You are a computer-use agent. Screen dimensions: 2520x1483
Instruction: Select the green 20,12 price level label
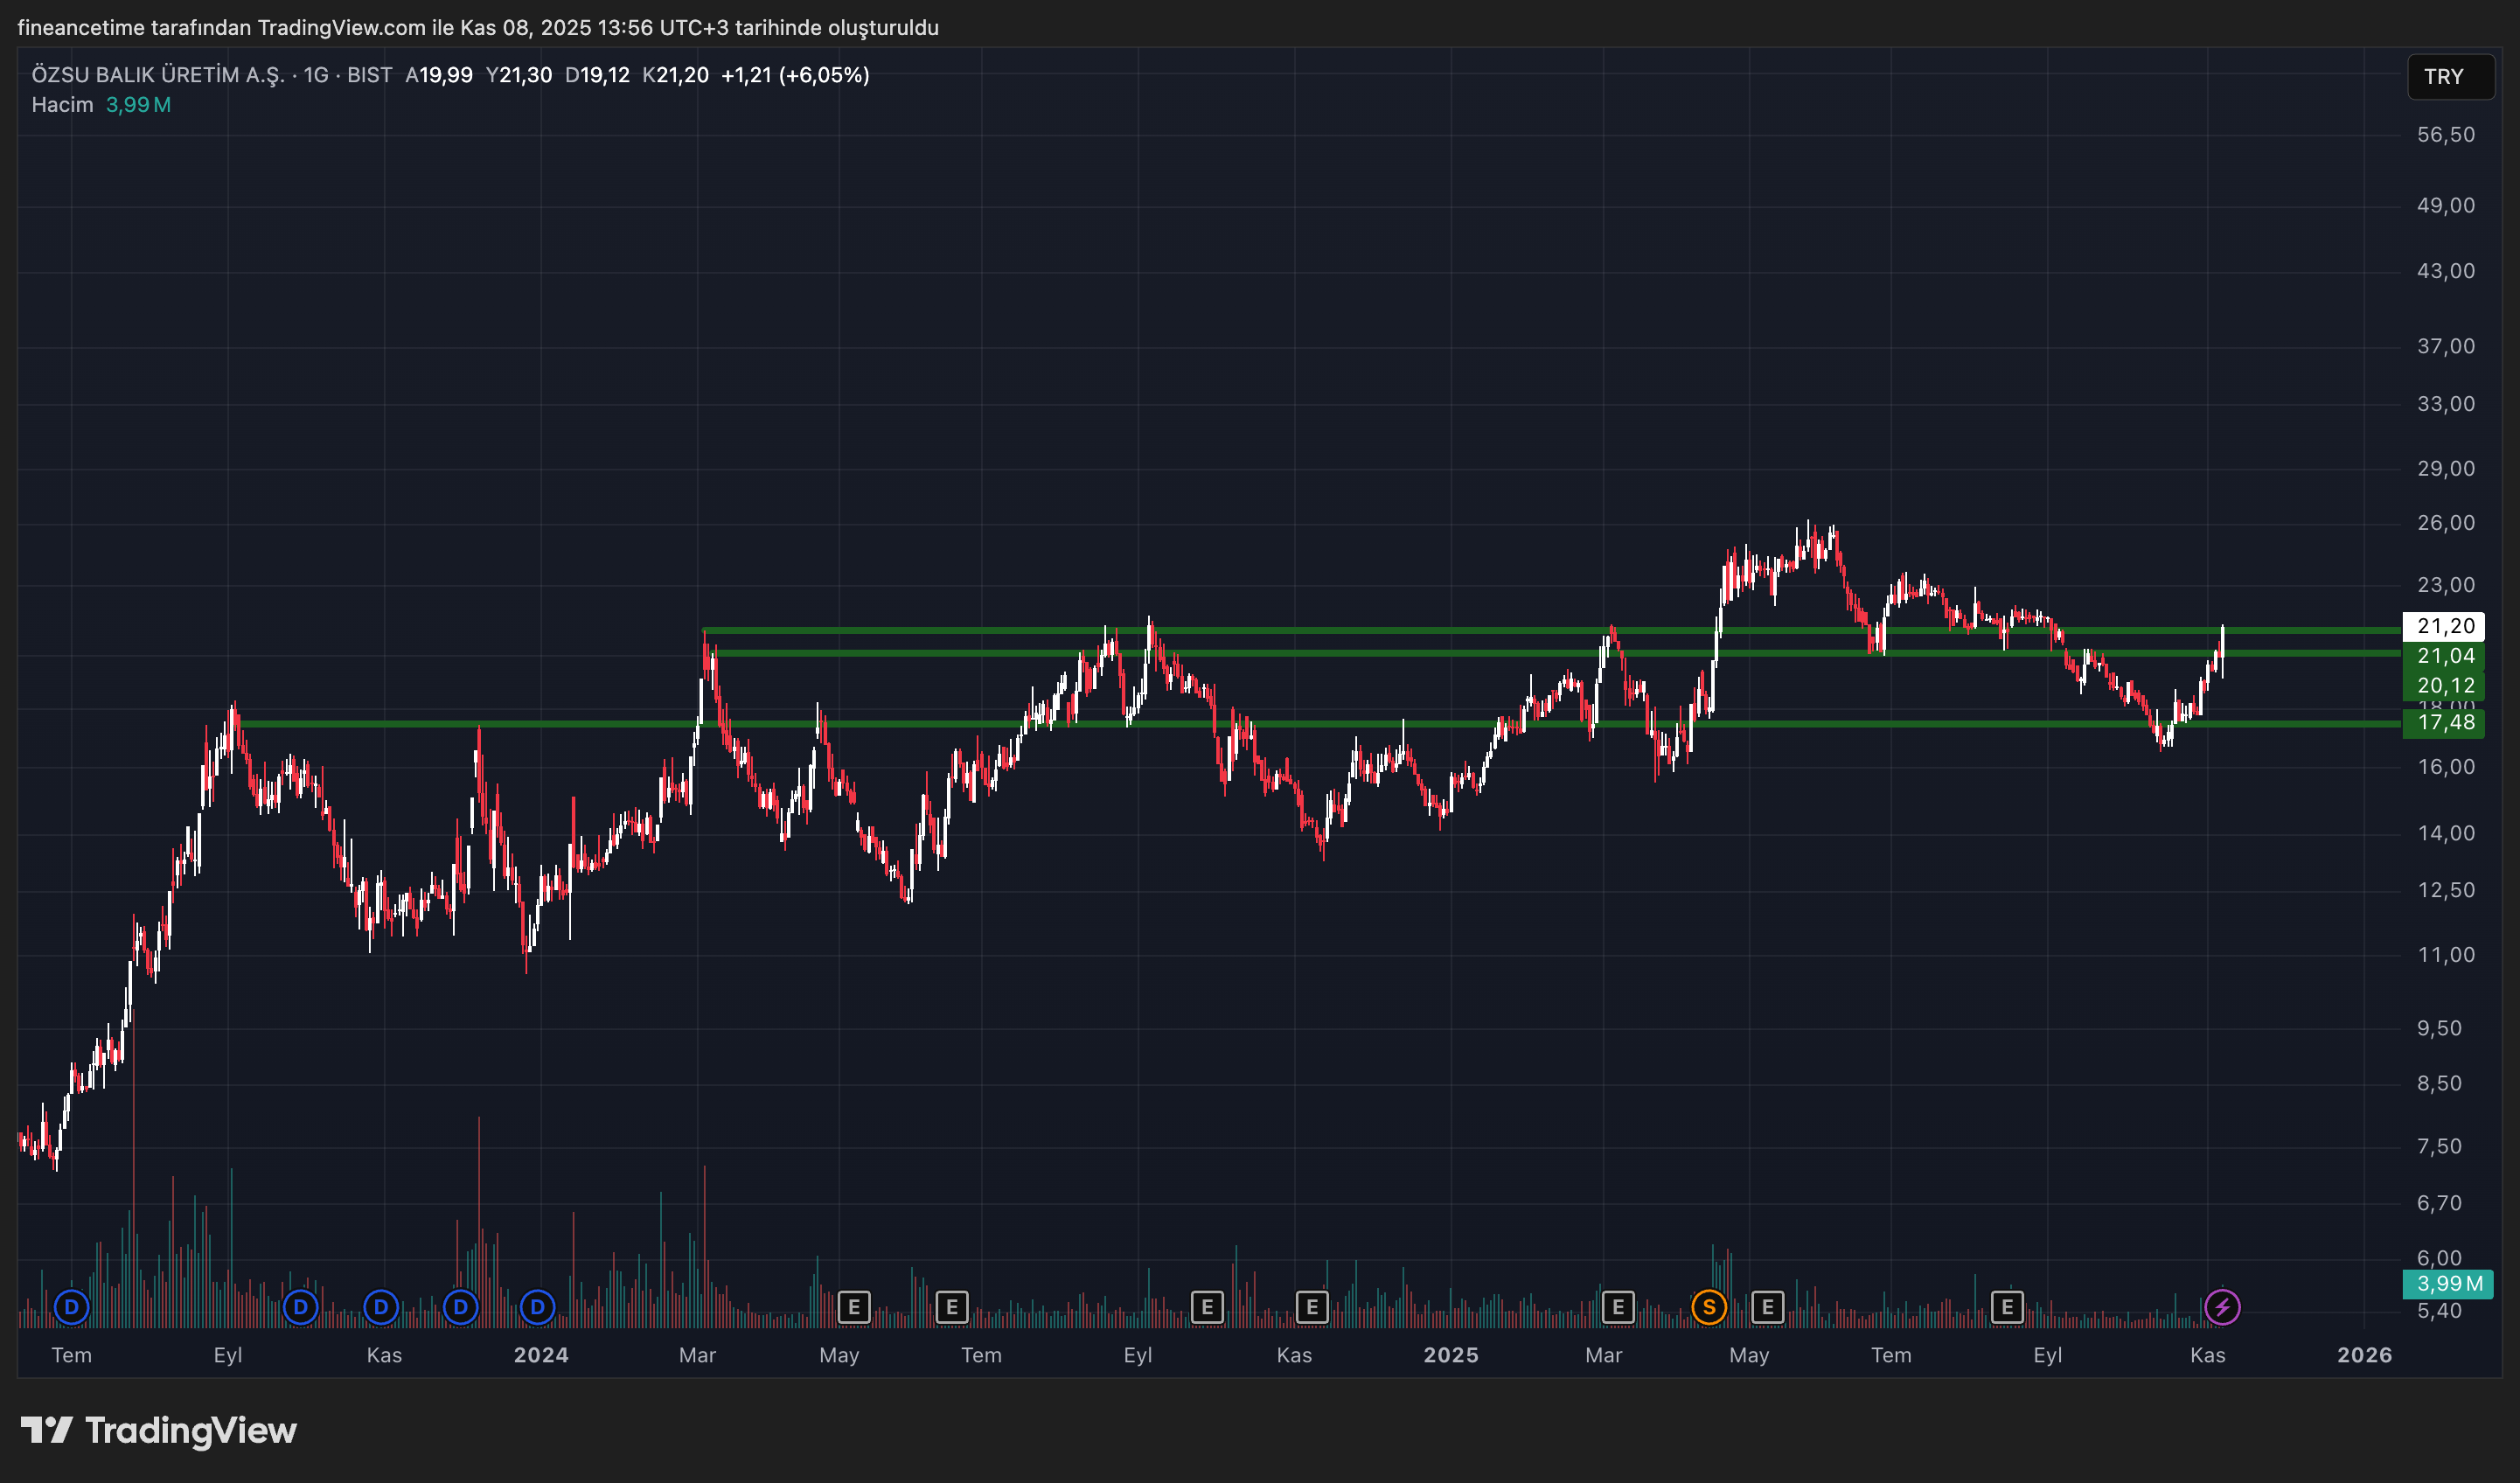pos(2444,685)
